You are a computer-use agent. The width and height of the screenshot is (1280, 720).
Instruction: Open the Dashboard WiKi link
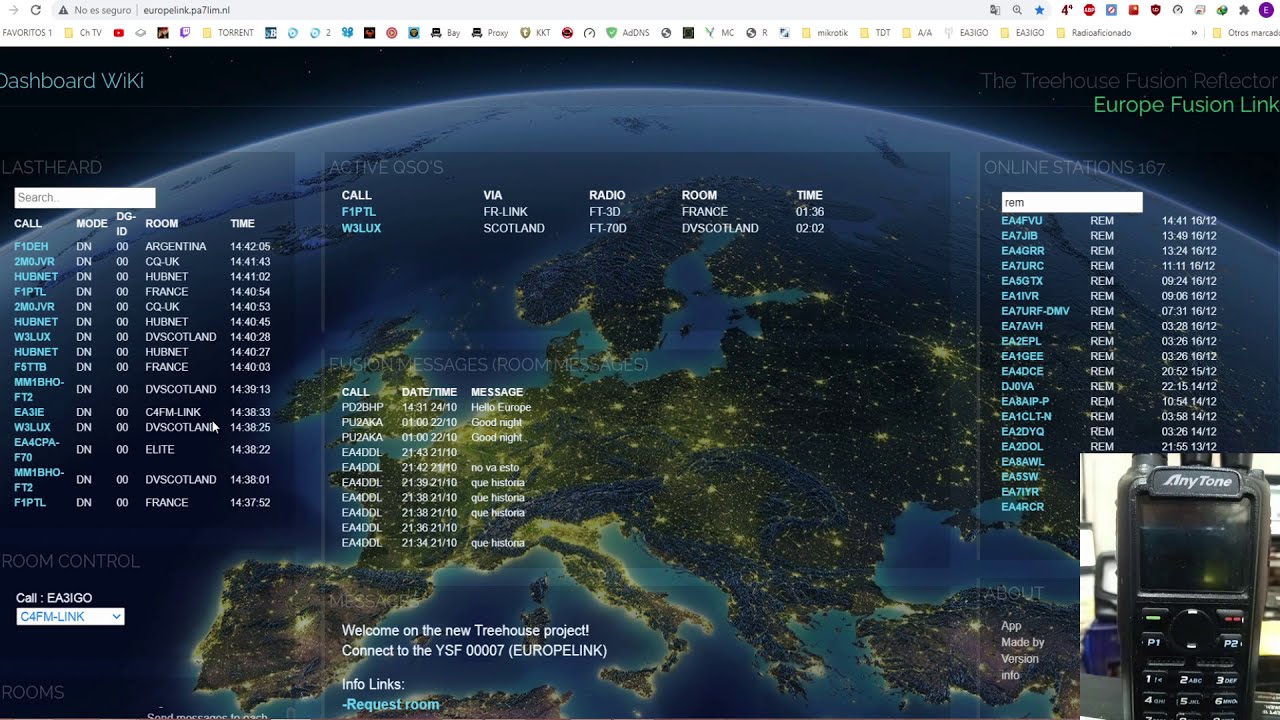(72, 81)
